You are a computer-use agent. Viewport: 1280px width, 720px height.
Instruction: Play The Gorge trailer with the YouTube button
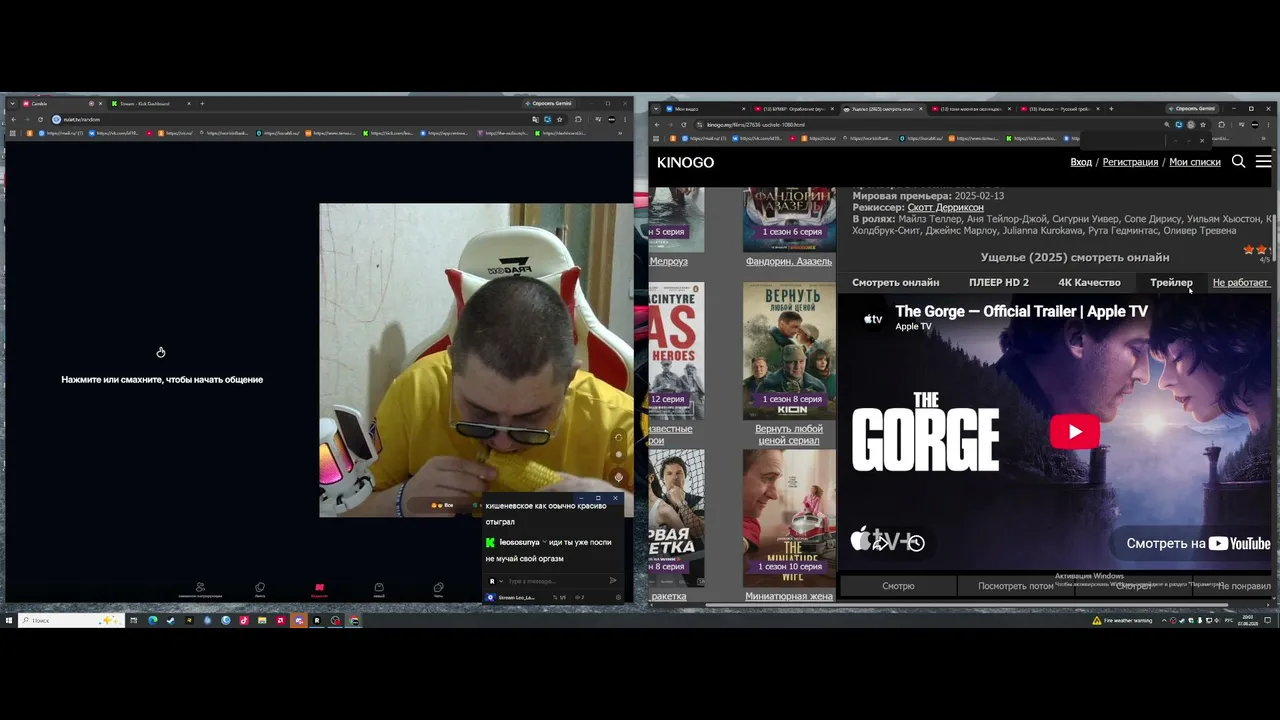pos(1075,432)
